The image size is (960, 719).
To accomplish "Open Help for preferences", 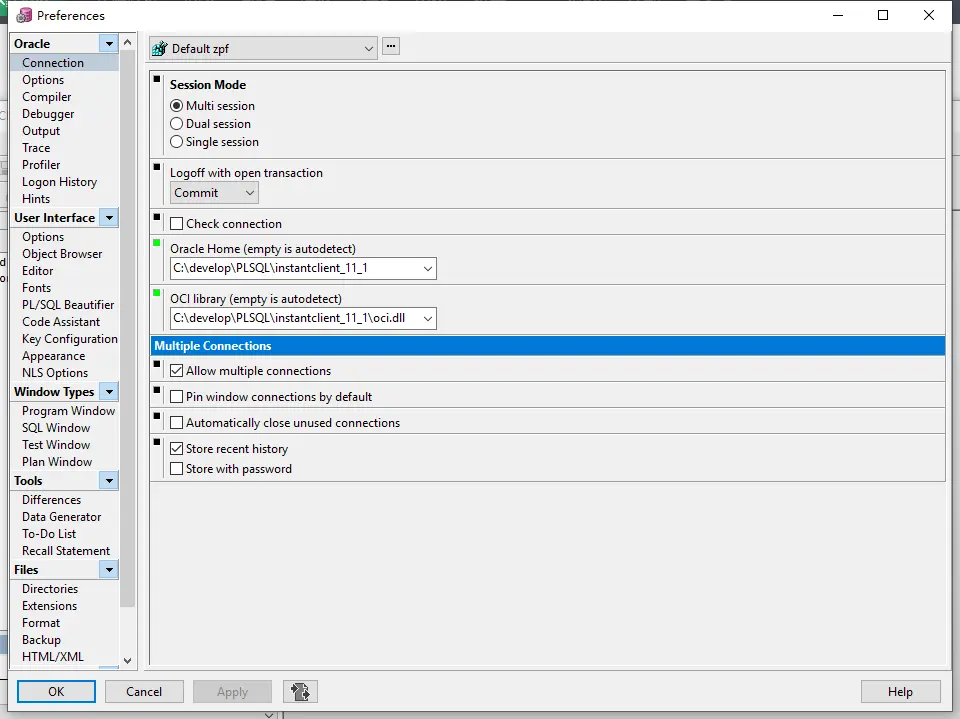I will (900, 691).
